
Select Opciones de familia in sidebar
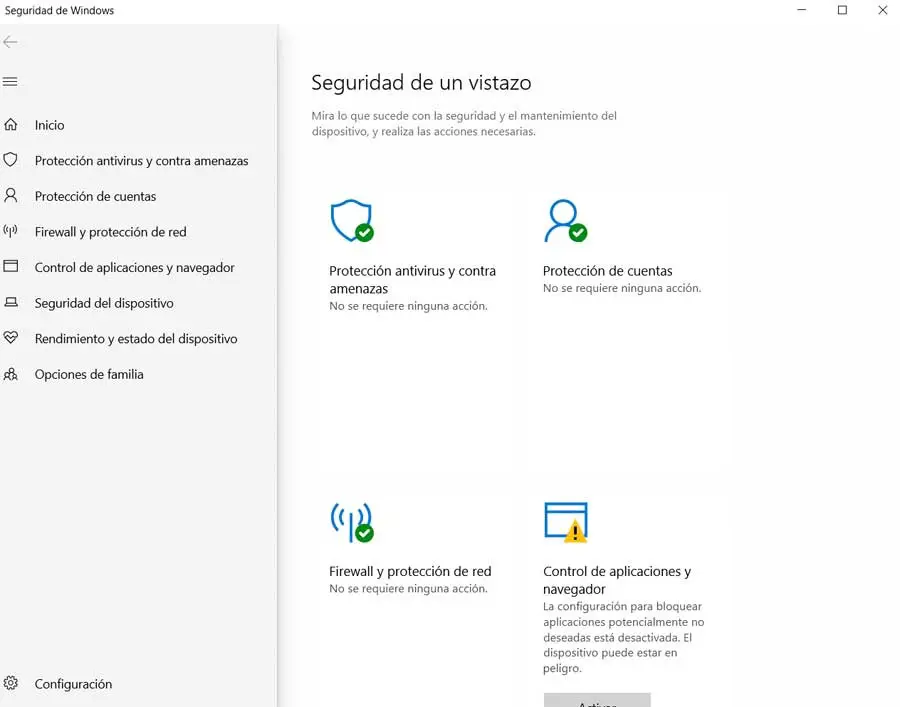[x=89, y=374]
